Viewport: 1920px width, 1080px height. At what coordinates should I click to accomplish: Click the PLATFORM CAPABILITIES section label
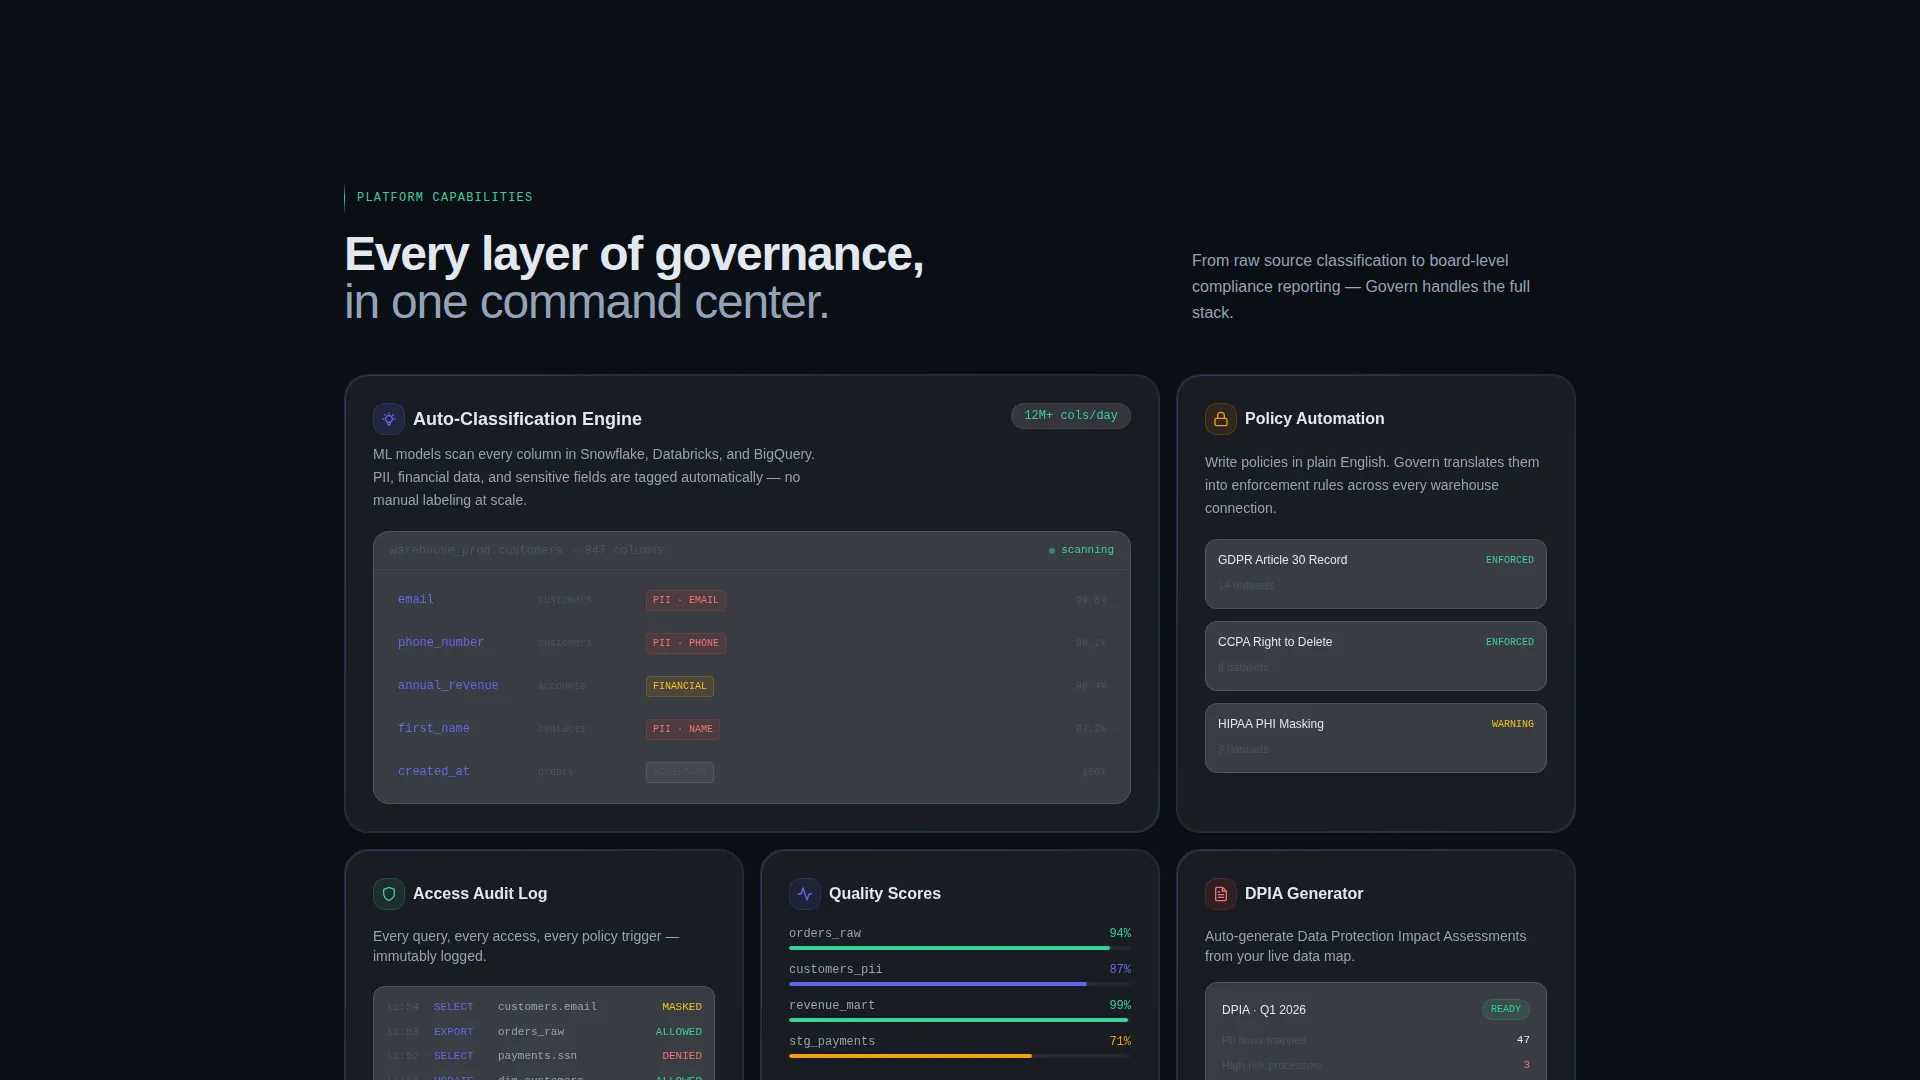click(445, 198)
